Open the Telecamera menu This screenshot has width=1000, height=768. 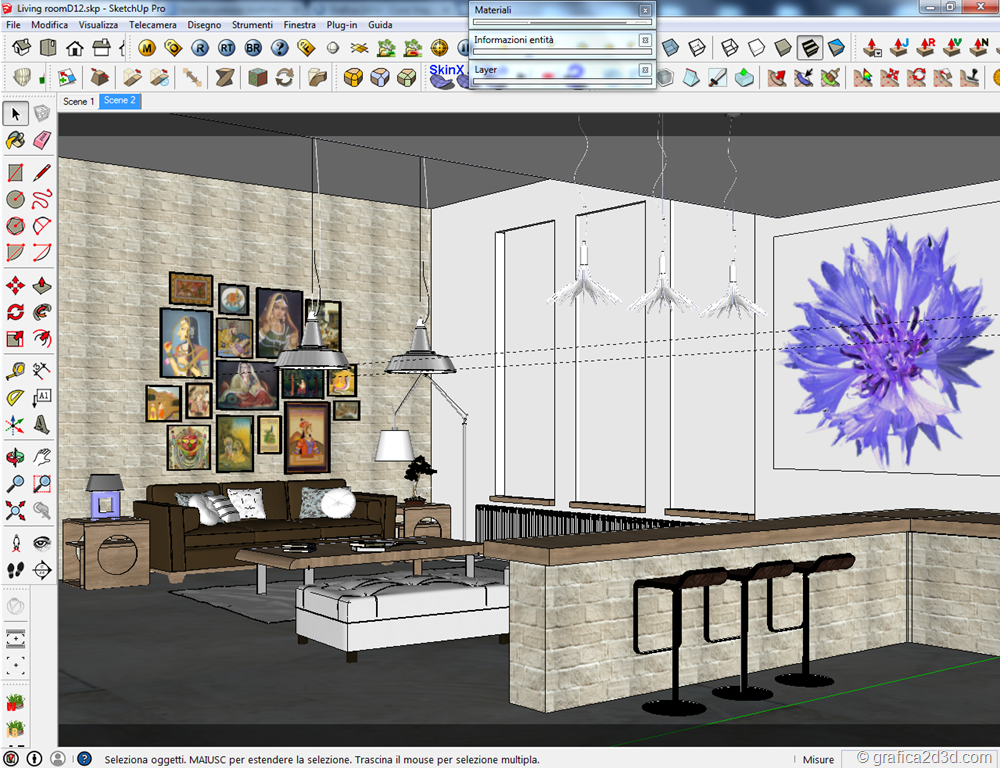tap(152, 24)
